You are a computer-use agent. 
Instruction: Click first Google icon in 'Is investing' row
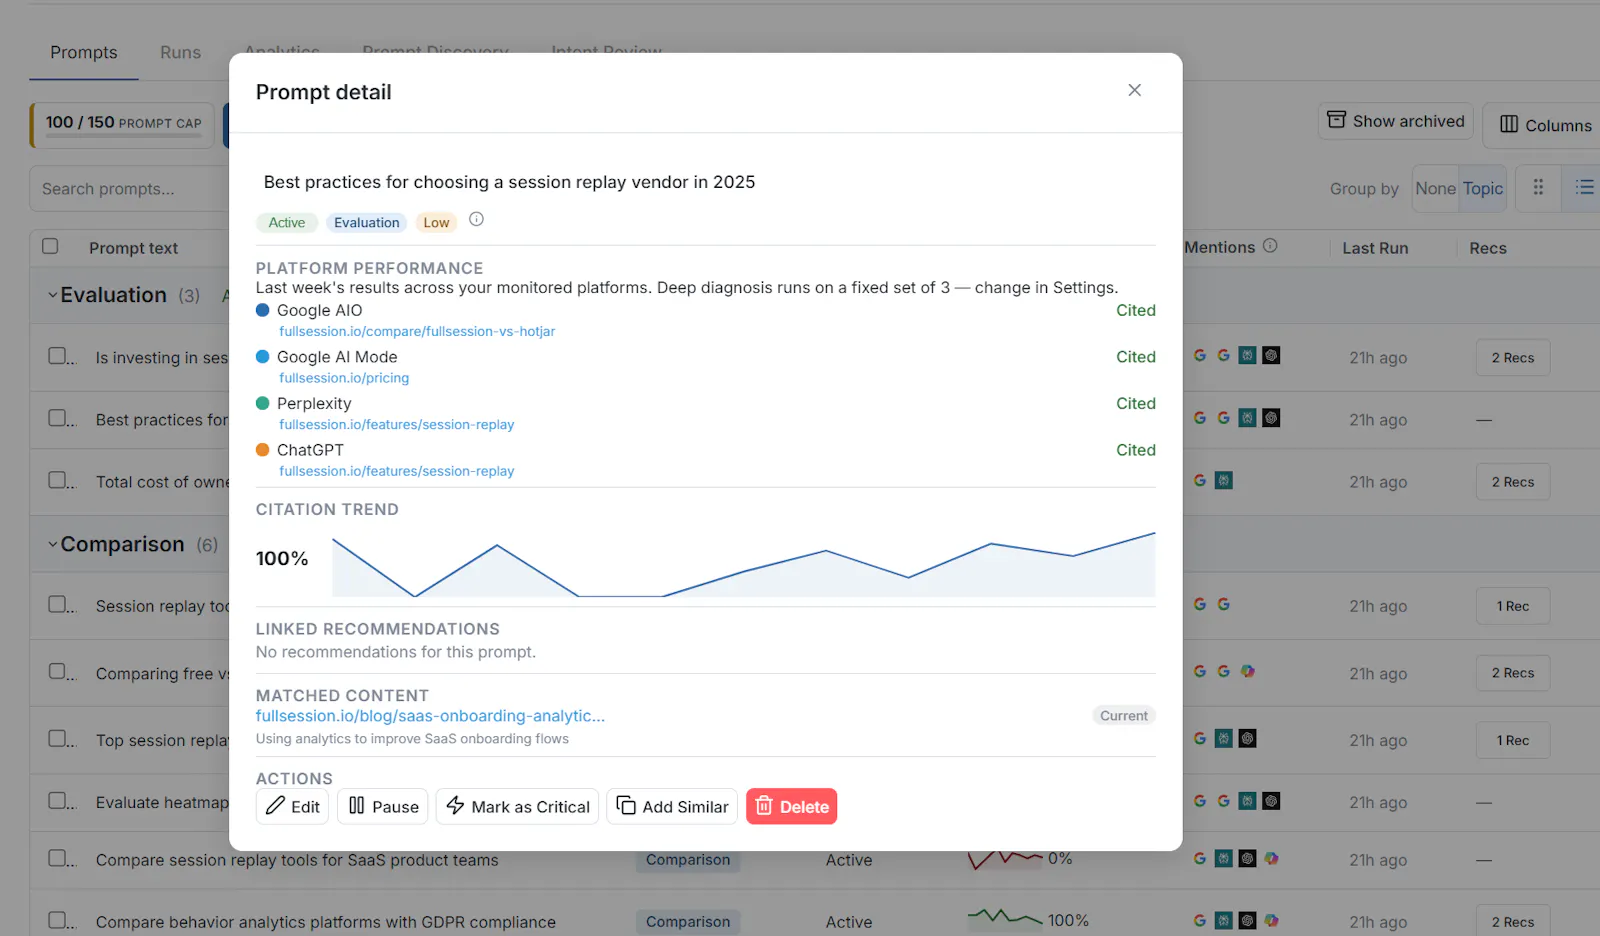click(1200, 355)
